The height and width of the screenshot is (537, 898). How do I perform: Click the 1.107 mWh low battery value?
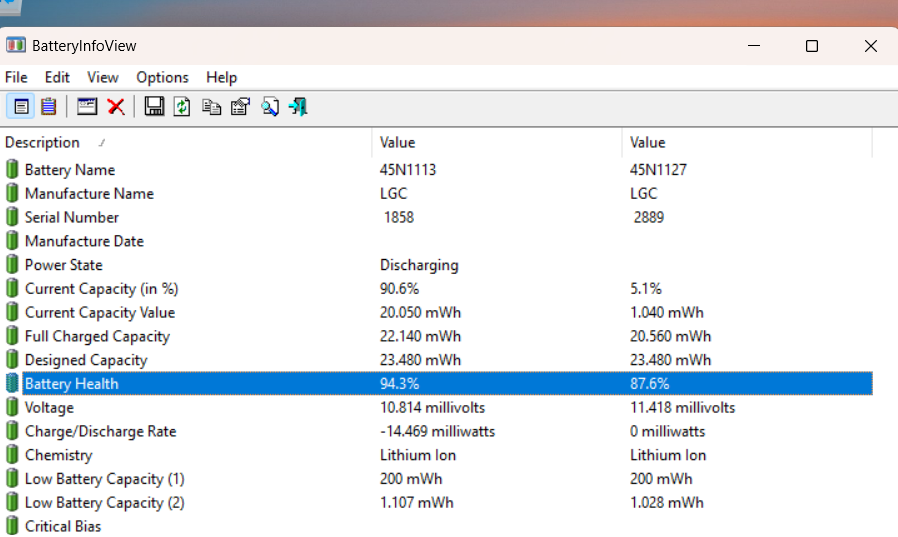[416, 502]
